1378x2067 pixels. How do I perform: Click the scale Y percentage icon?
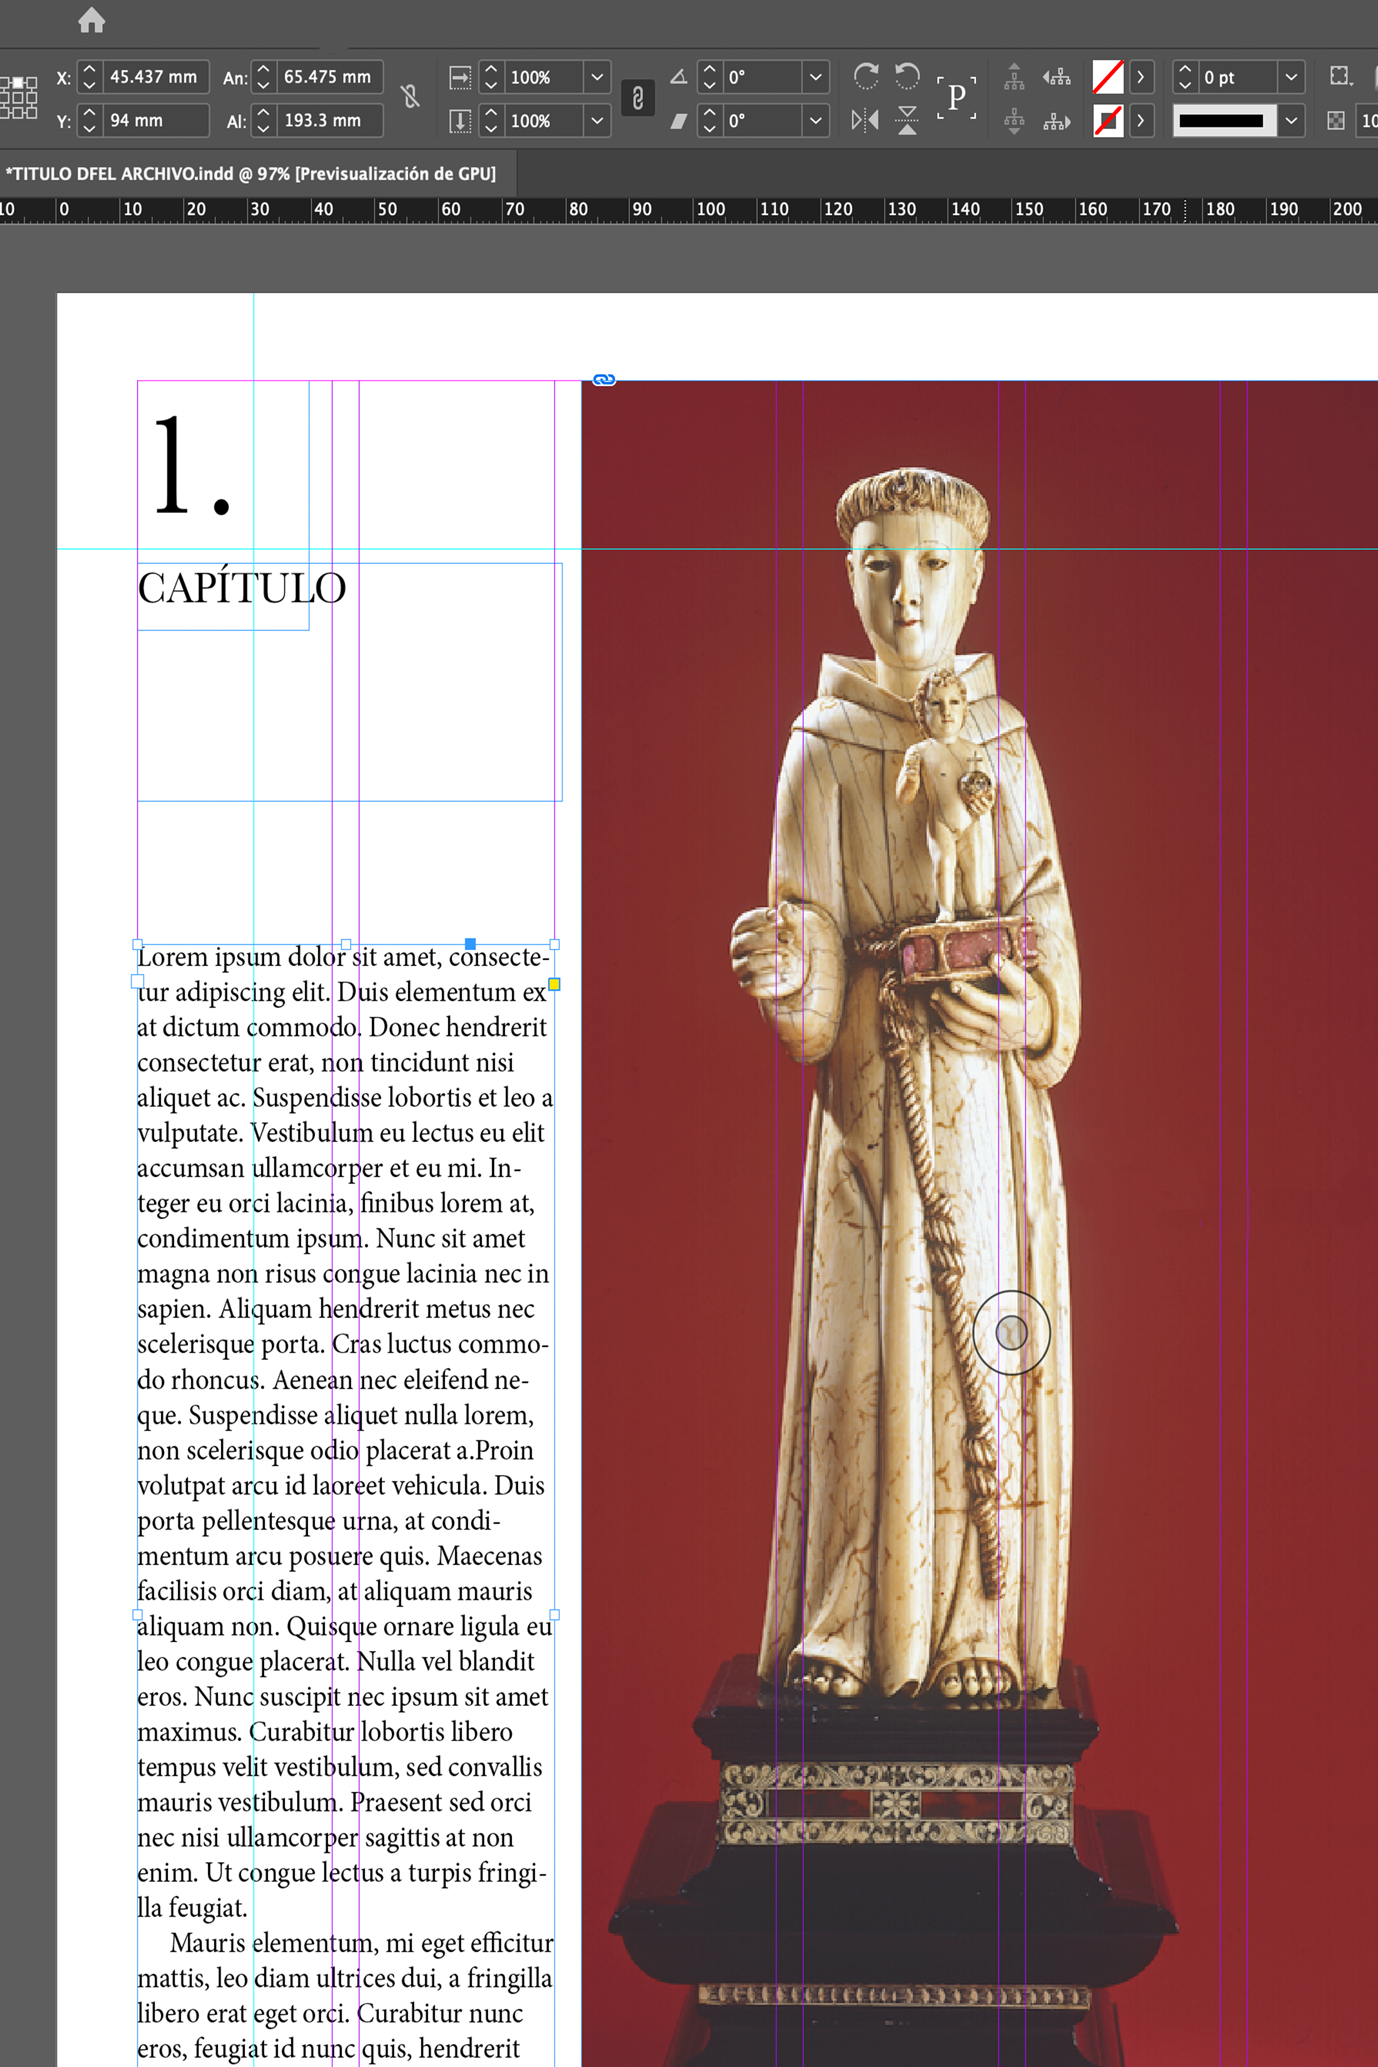460,121
